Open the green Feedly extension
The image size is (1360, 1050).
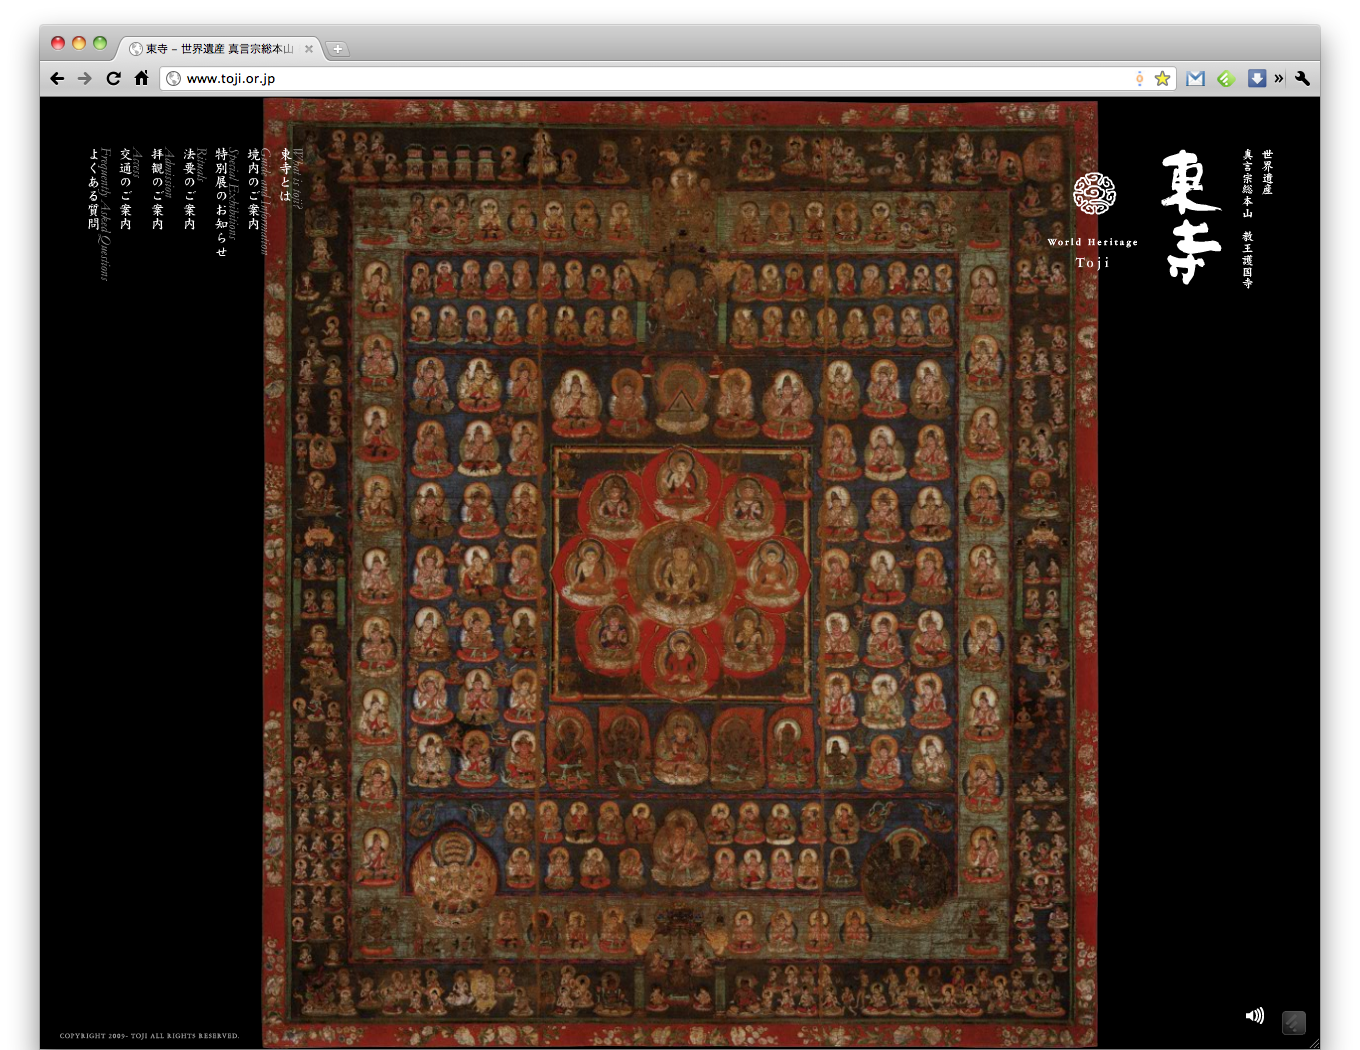[1226, 78]
